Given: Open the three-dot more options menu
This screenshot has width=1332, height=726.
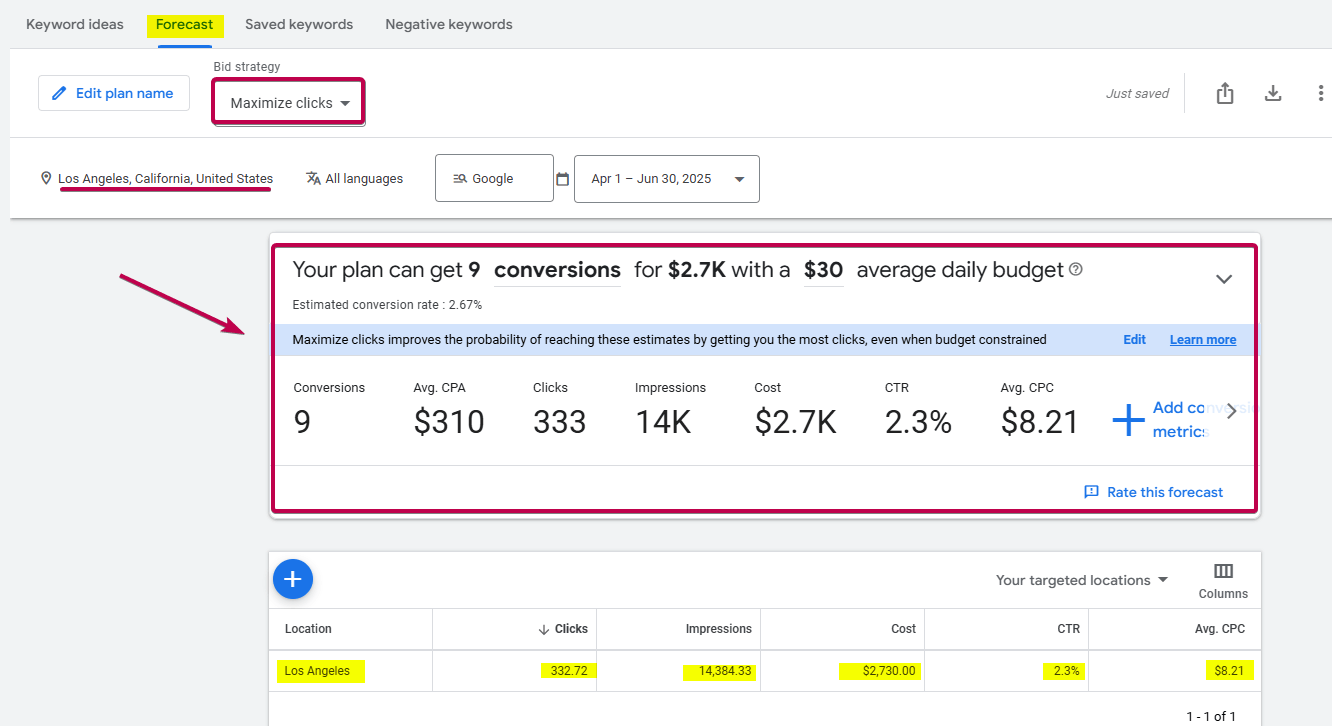Looking at the screenshot, I should [1321, 93].
